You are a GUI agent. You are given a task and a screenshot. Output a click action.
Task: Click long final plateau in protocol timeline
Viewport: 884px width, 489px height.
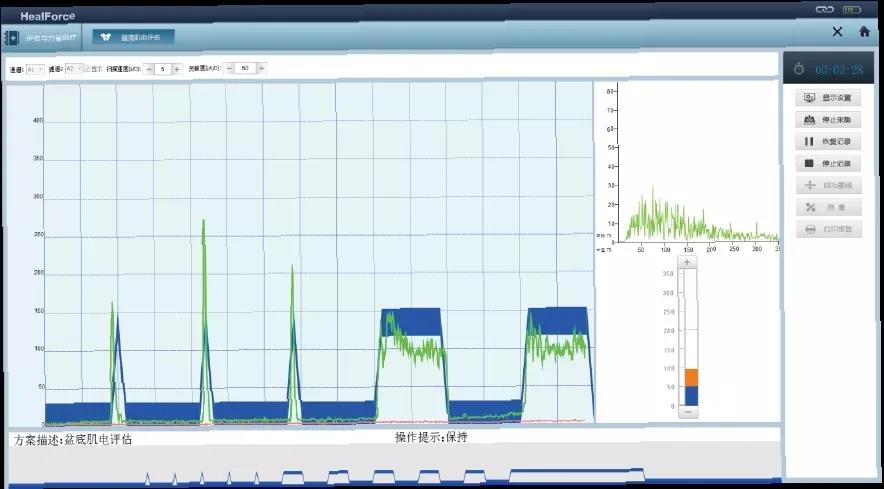pyautogui.click(x=577, y=475)
